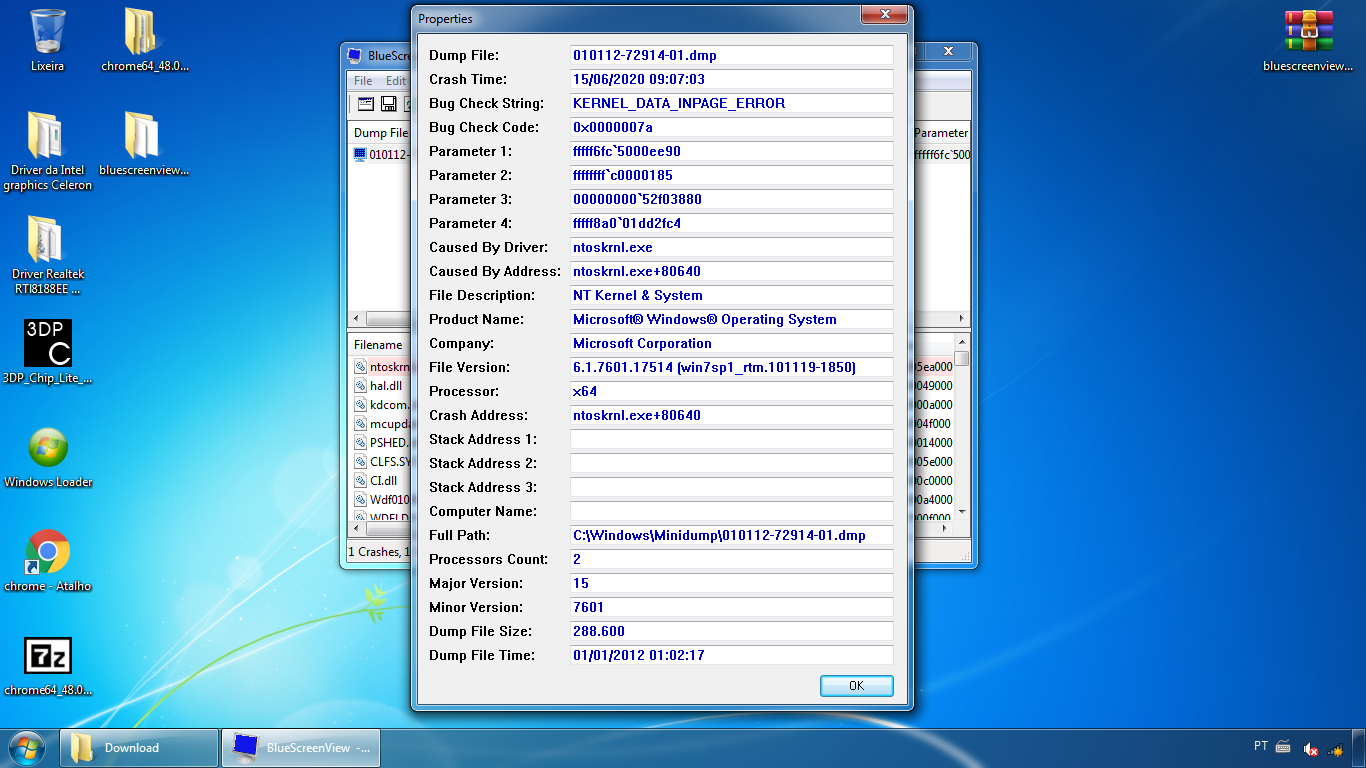Click the Dump File value field

(732, 55)
